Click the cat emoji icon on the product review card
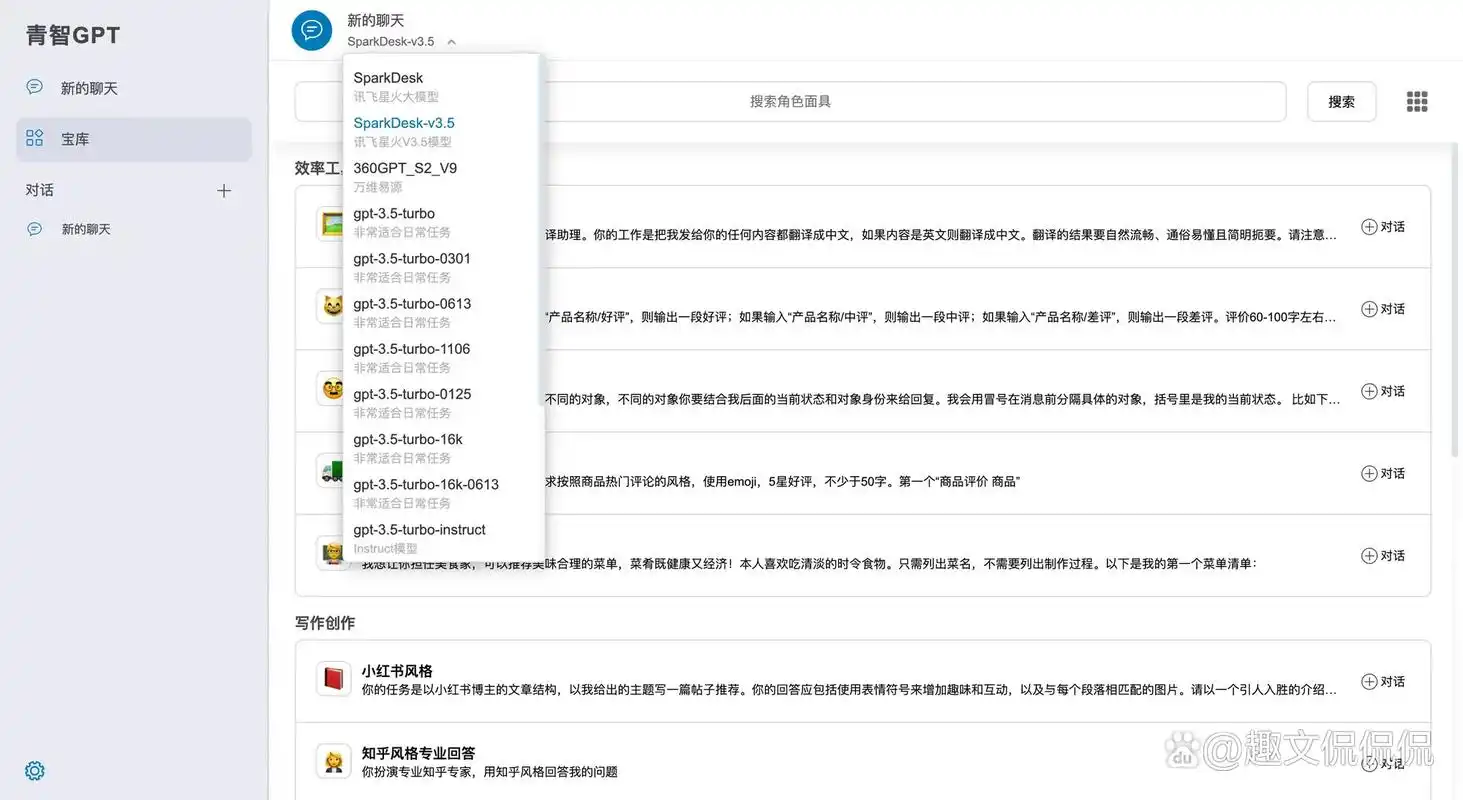 [x=332, y=307]
